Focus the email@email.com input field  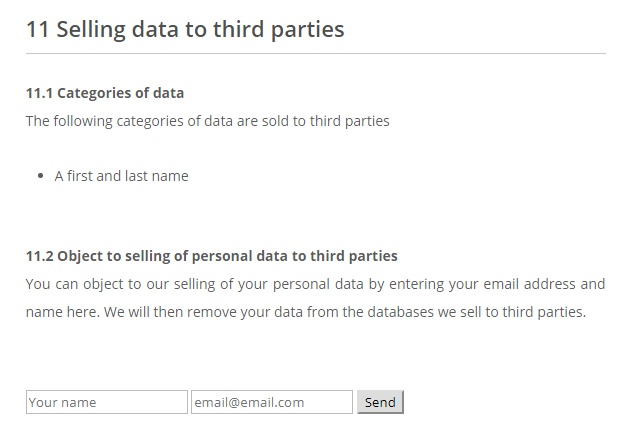tap(272, 402)
